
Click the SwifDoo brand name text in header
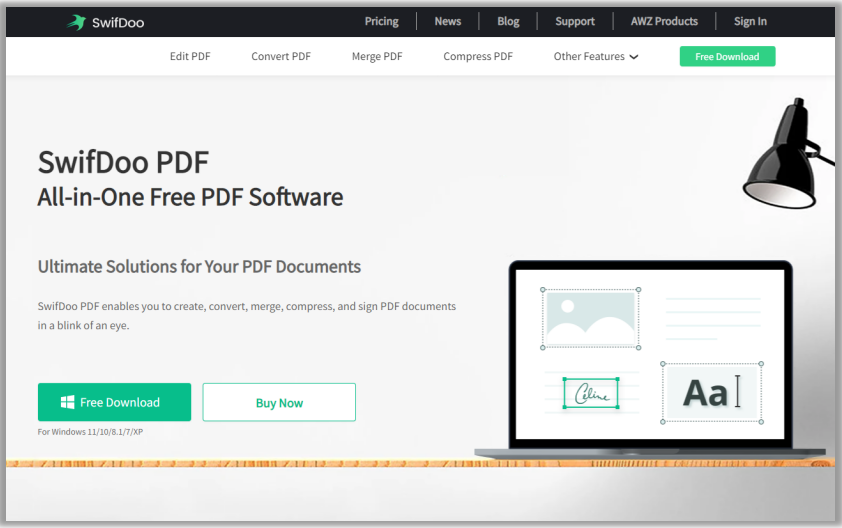pyautogui.click(x=118, y=23)
